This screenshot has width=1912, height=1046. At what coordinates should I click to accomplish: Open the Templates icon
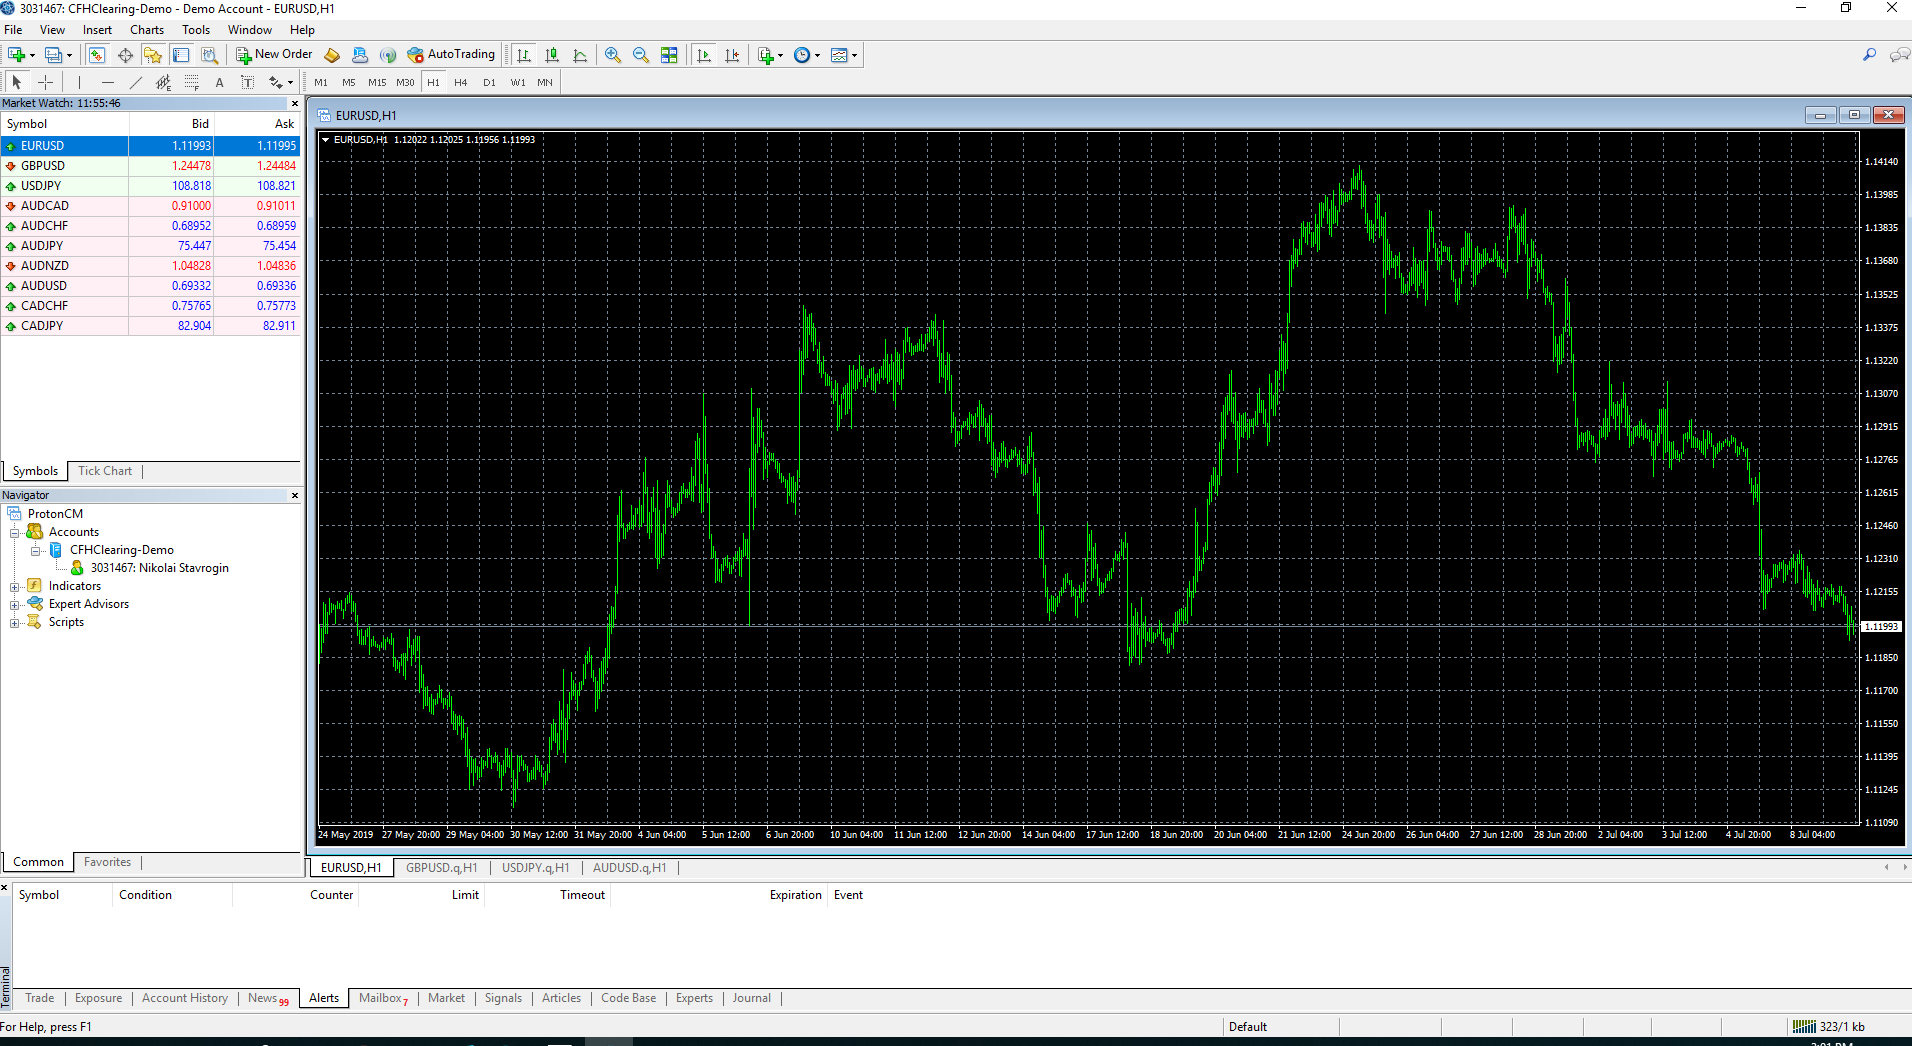[x=839, y=55]
